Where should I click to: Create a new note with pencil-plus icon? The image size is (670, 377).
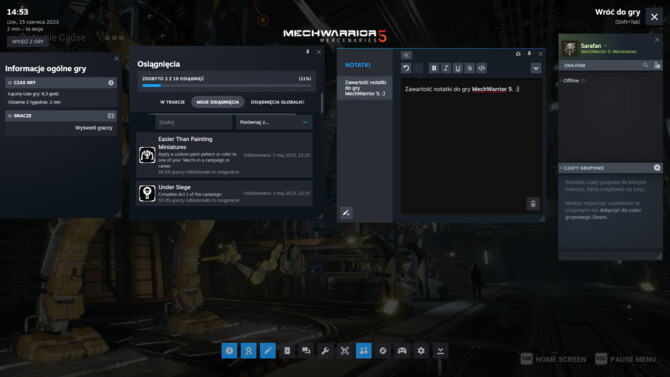click(346, 212)
